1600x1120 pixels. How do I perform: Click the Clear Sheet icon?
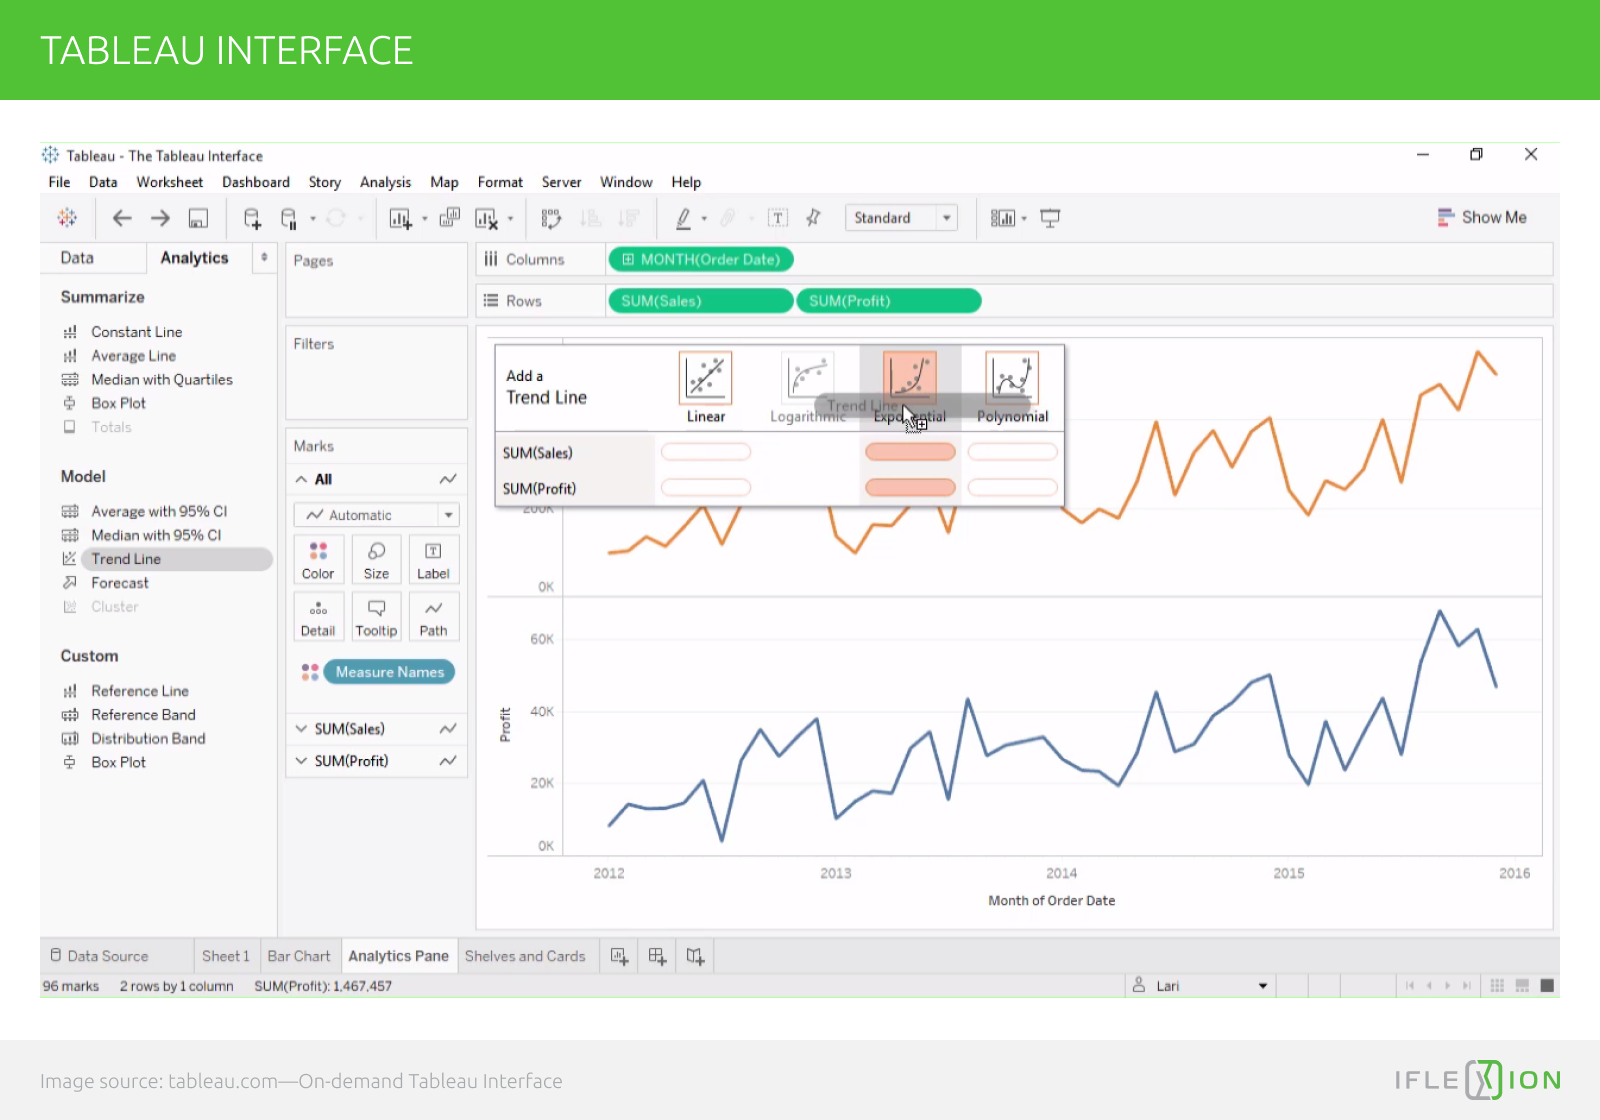click(486, 218)
